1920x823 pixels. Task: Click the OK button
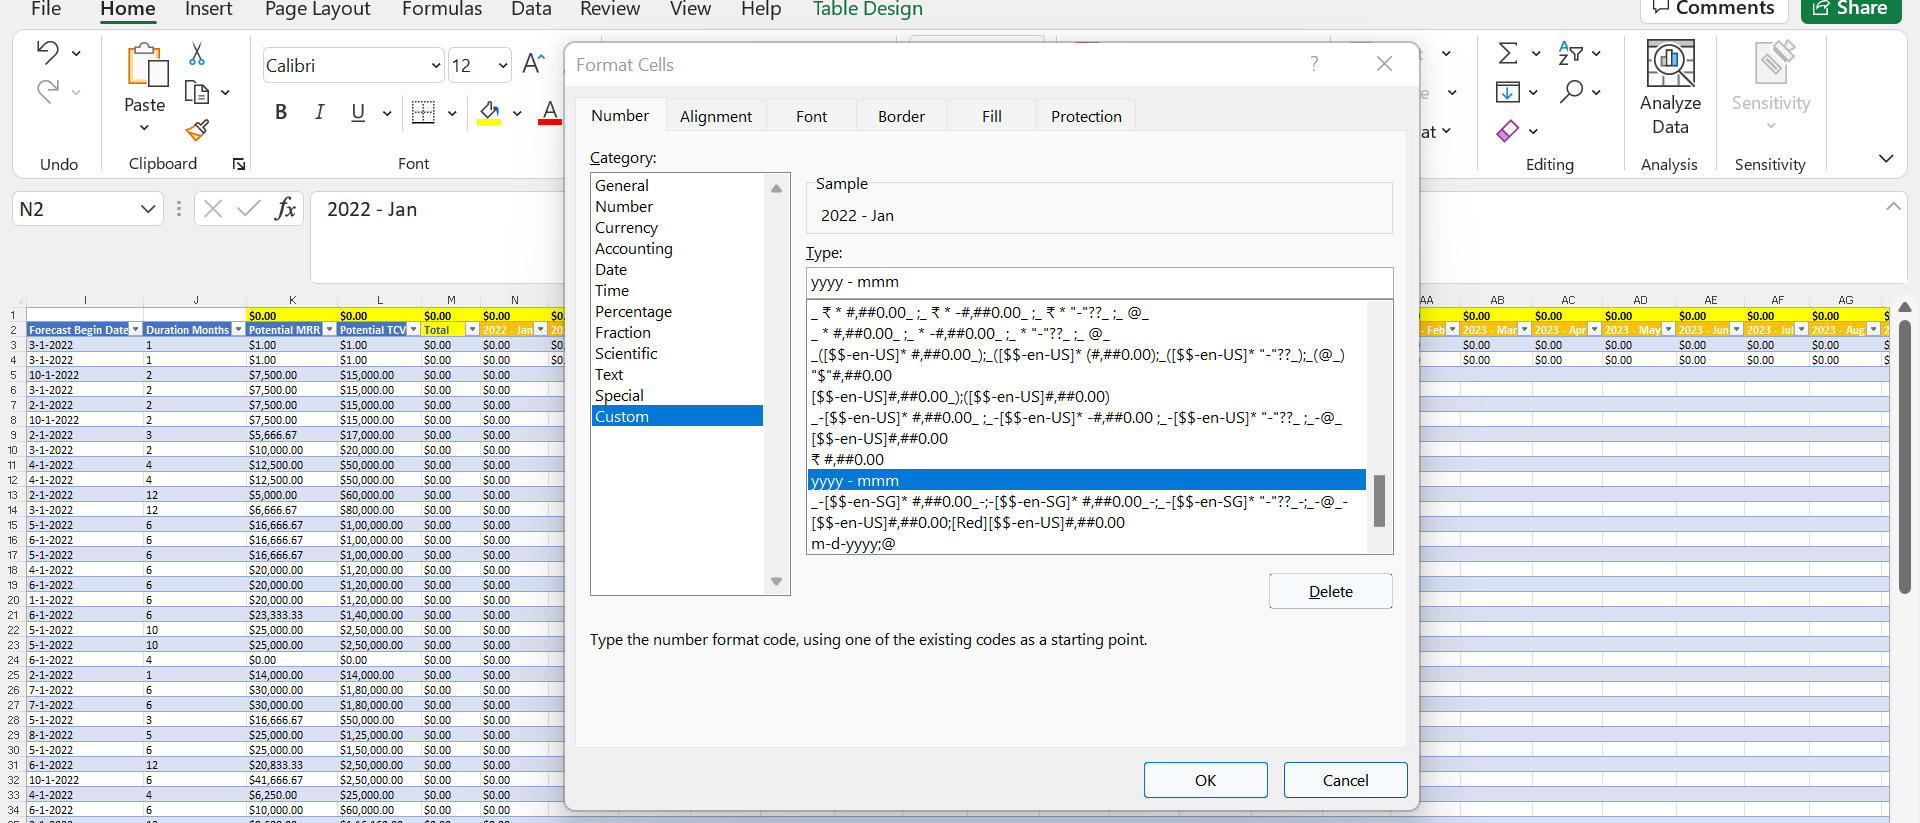tap(1206, 780)
